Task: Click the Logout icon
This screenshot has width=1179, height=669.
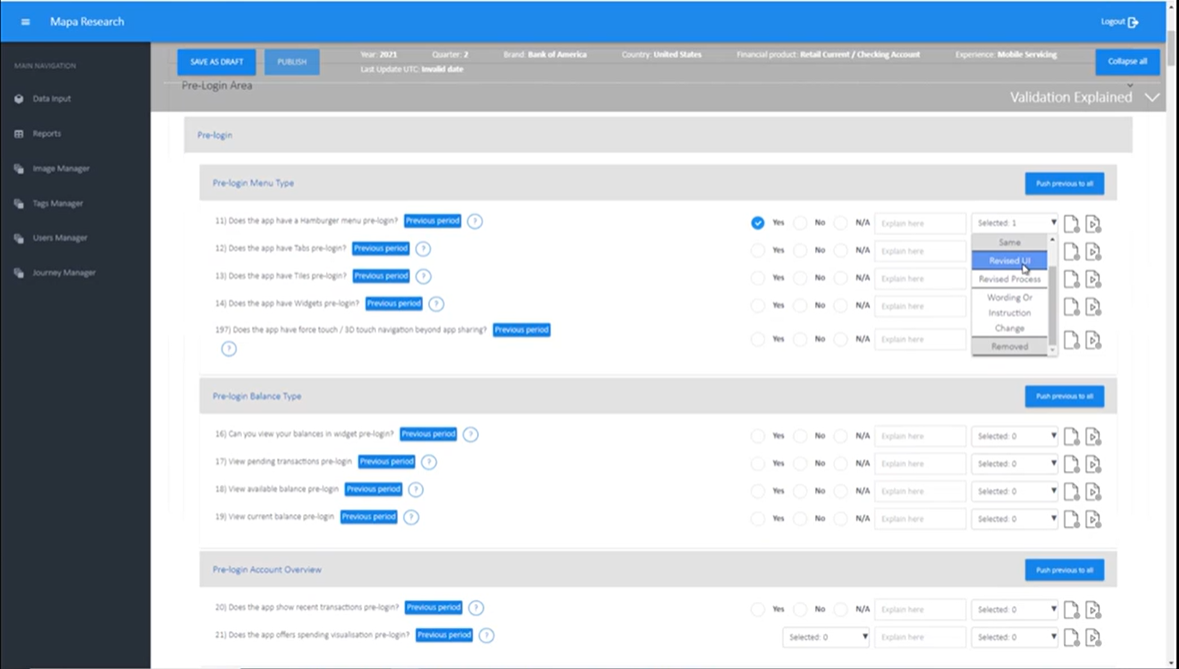Action: (1133, 23)
